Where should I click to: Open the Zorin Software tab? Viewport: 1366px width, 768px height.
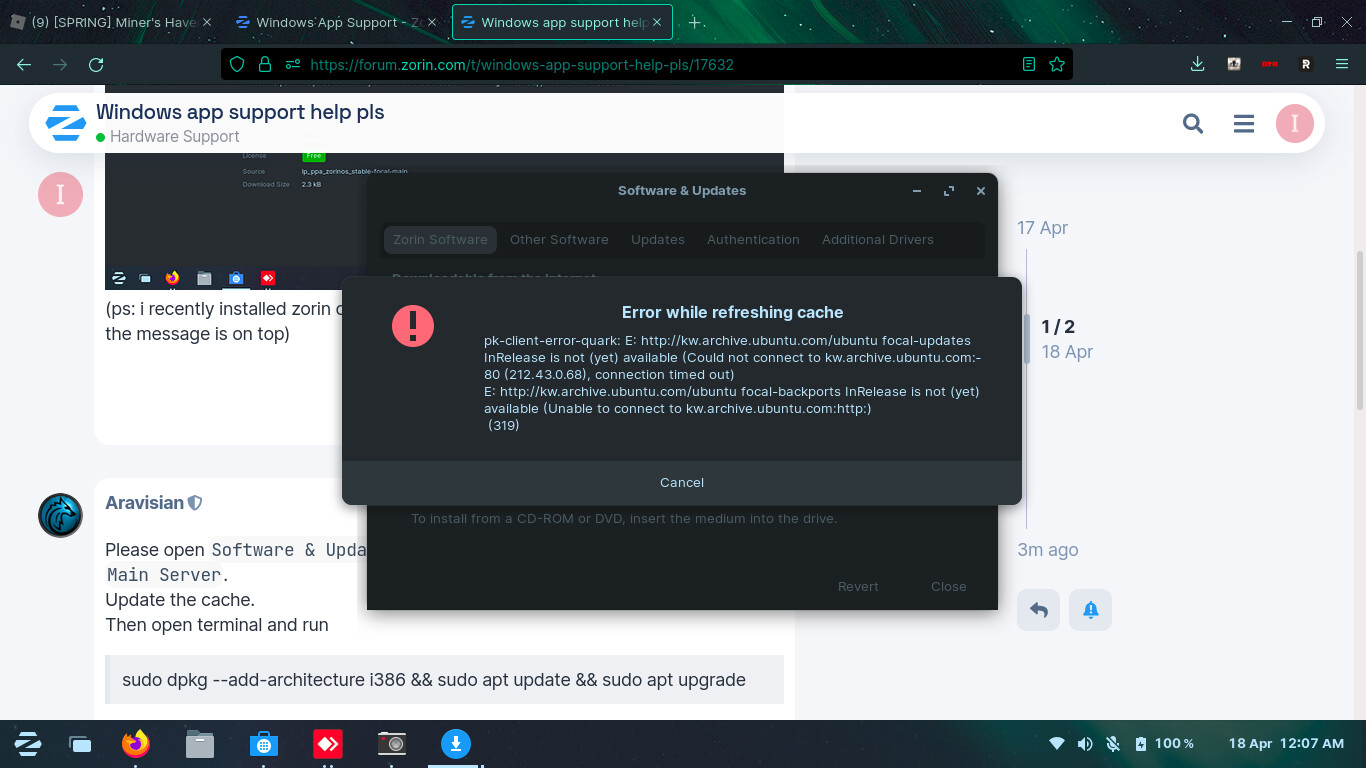[x=440, y=240]
